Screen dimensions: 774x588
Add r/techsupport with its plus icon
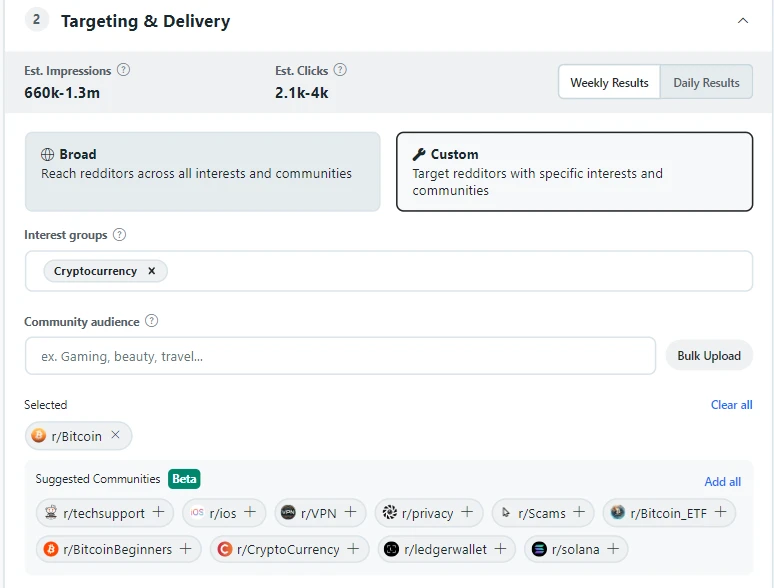click(158, 512)
